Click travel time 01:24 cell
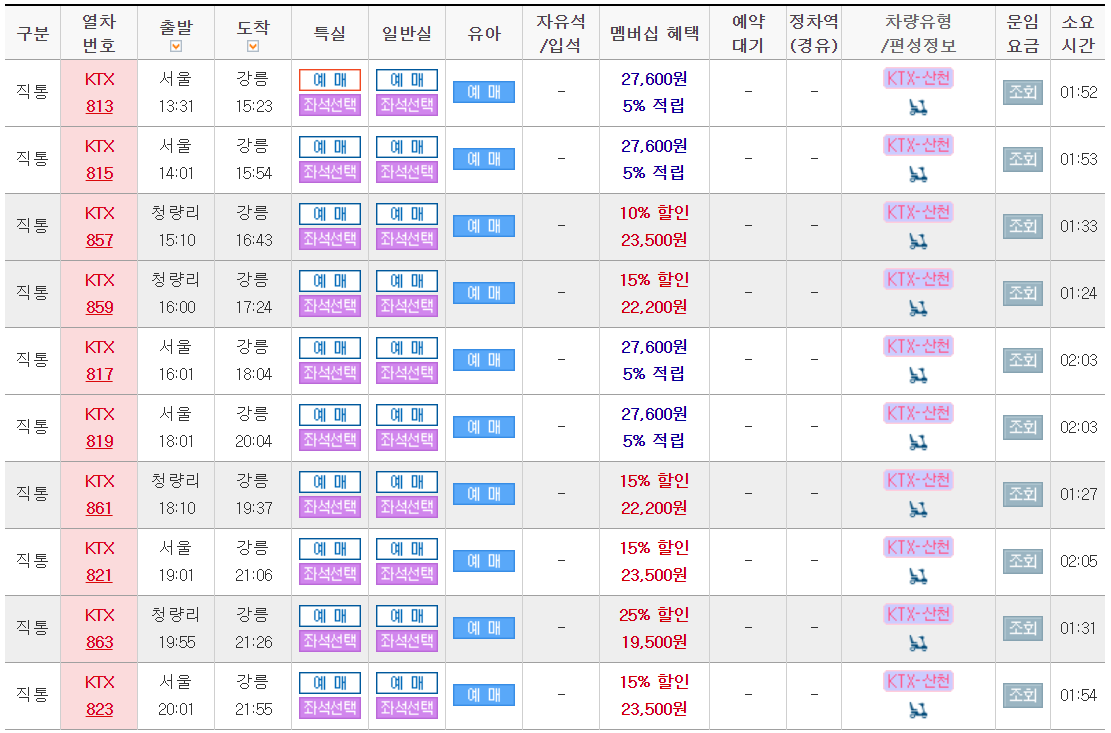Screen dimensions: 1111x733 pos(1078,293)
